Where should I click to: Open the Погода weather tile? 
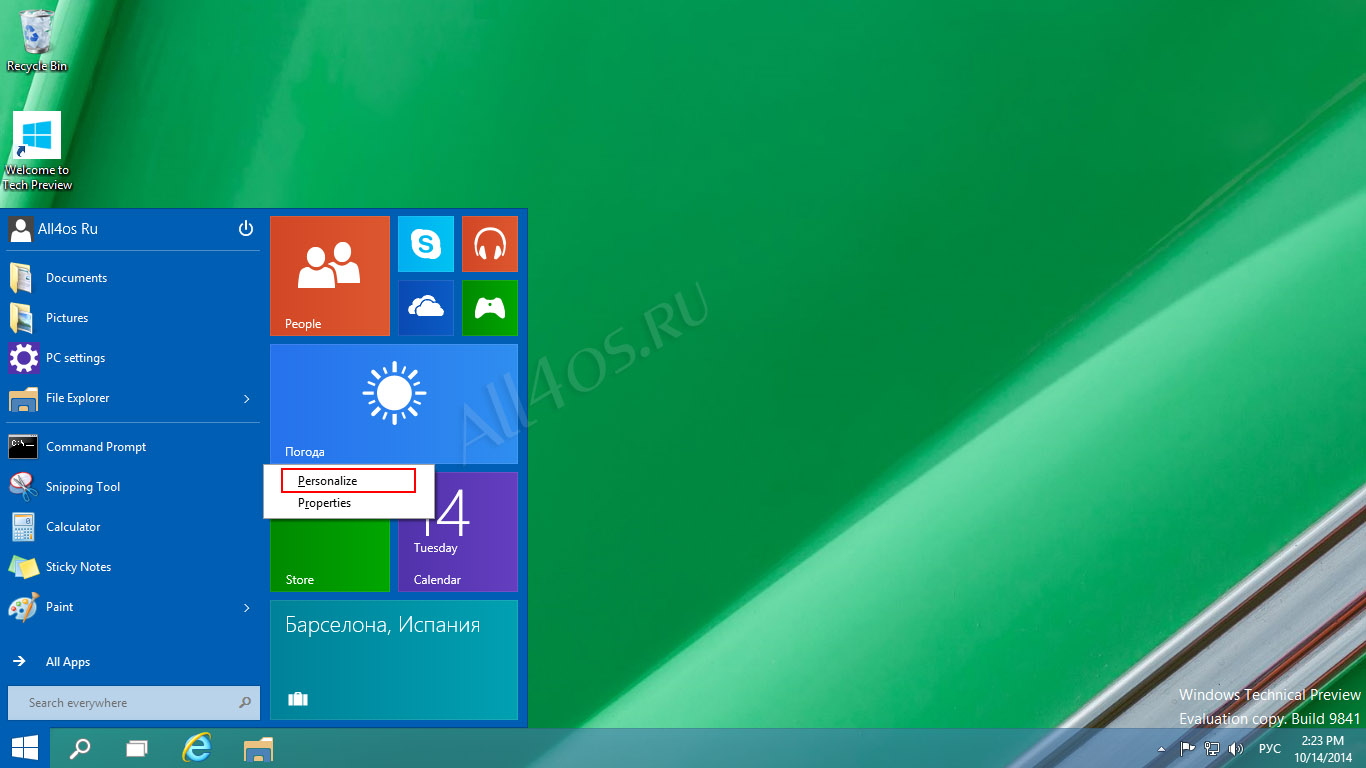[x=394, y=404]
